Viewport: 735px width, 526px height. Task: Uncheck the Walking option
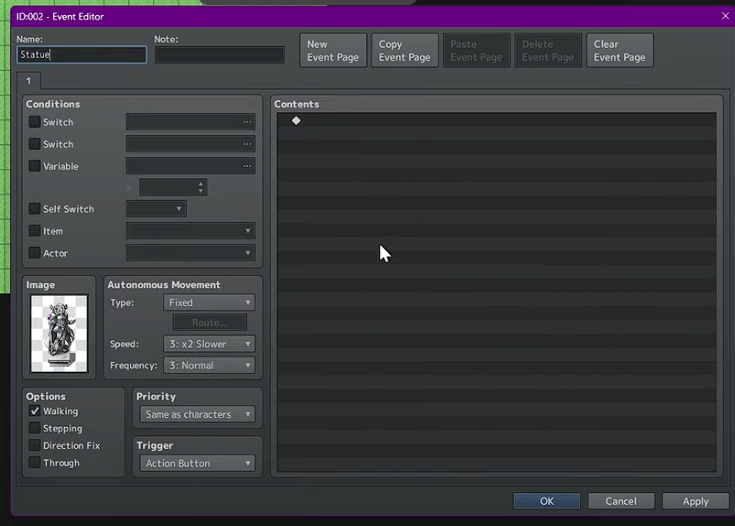click(x=35, y=411)
